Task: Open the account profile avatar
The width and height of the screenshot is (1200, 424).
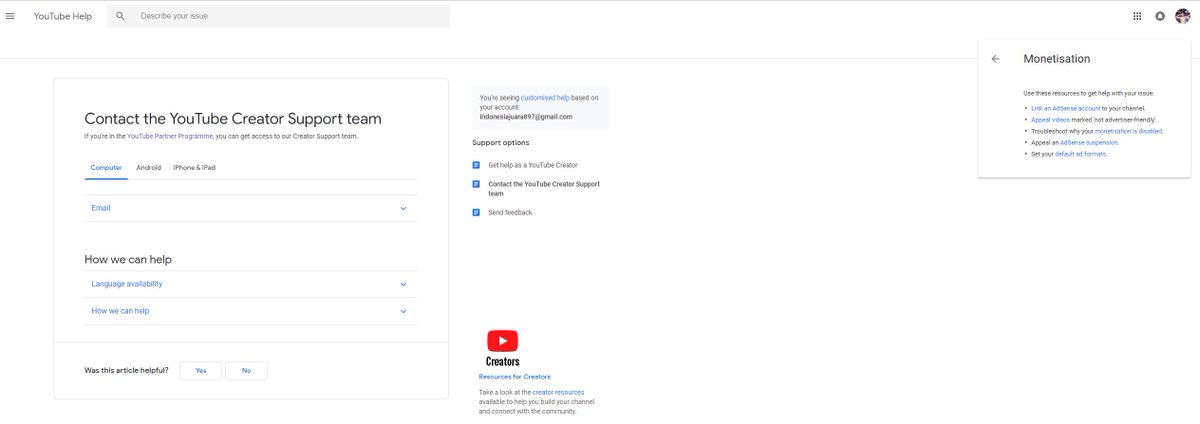Action: (x=1183, y=16)
